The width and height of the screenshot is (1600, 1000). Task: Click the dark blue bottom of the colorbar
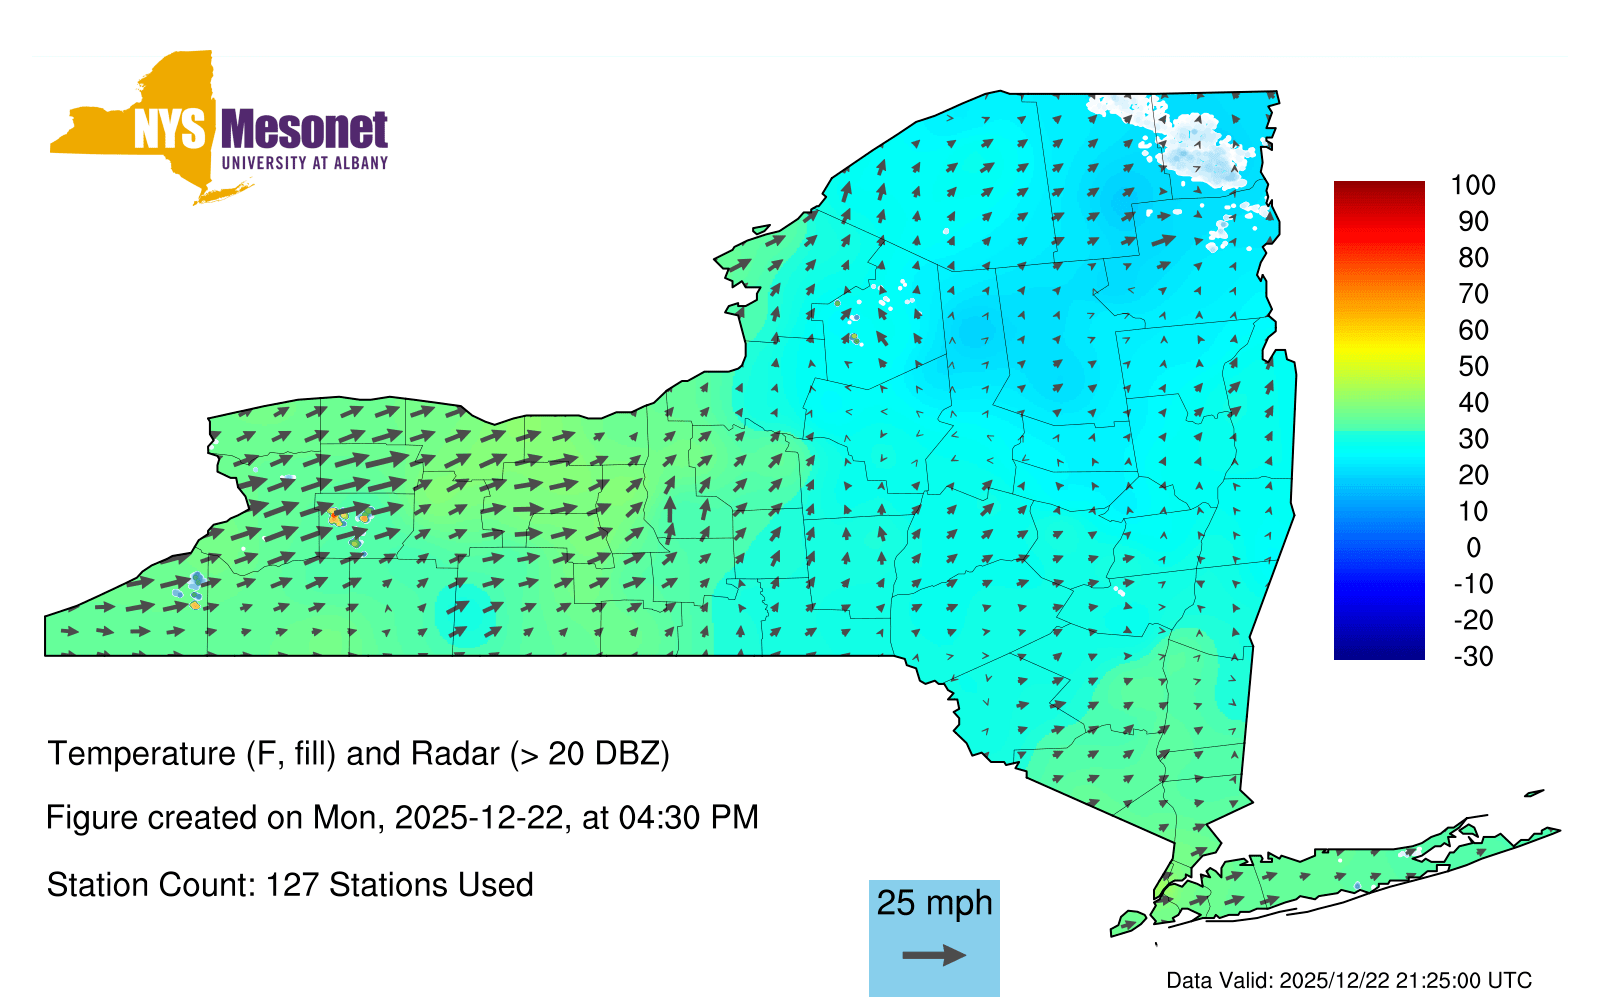coord(1378,645)
